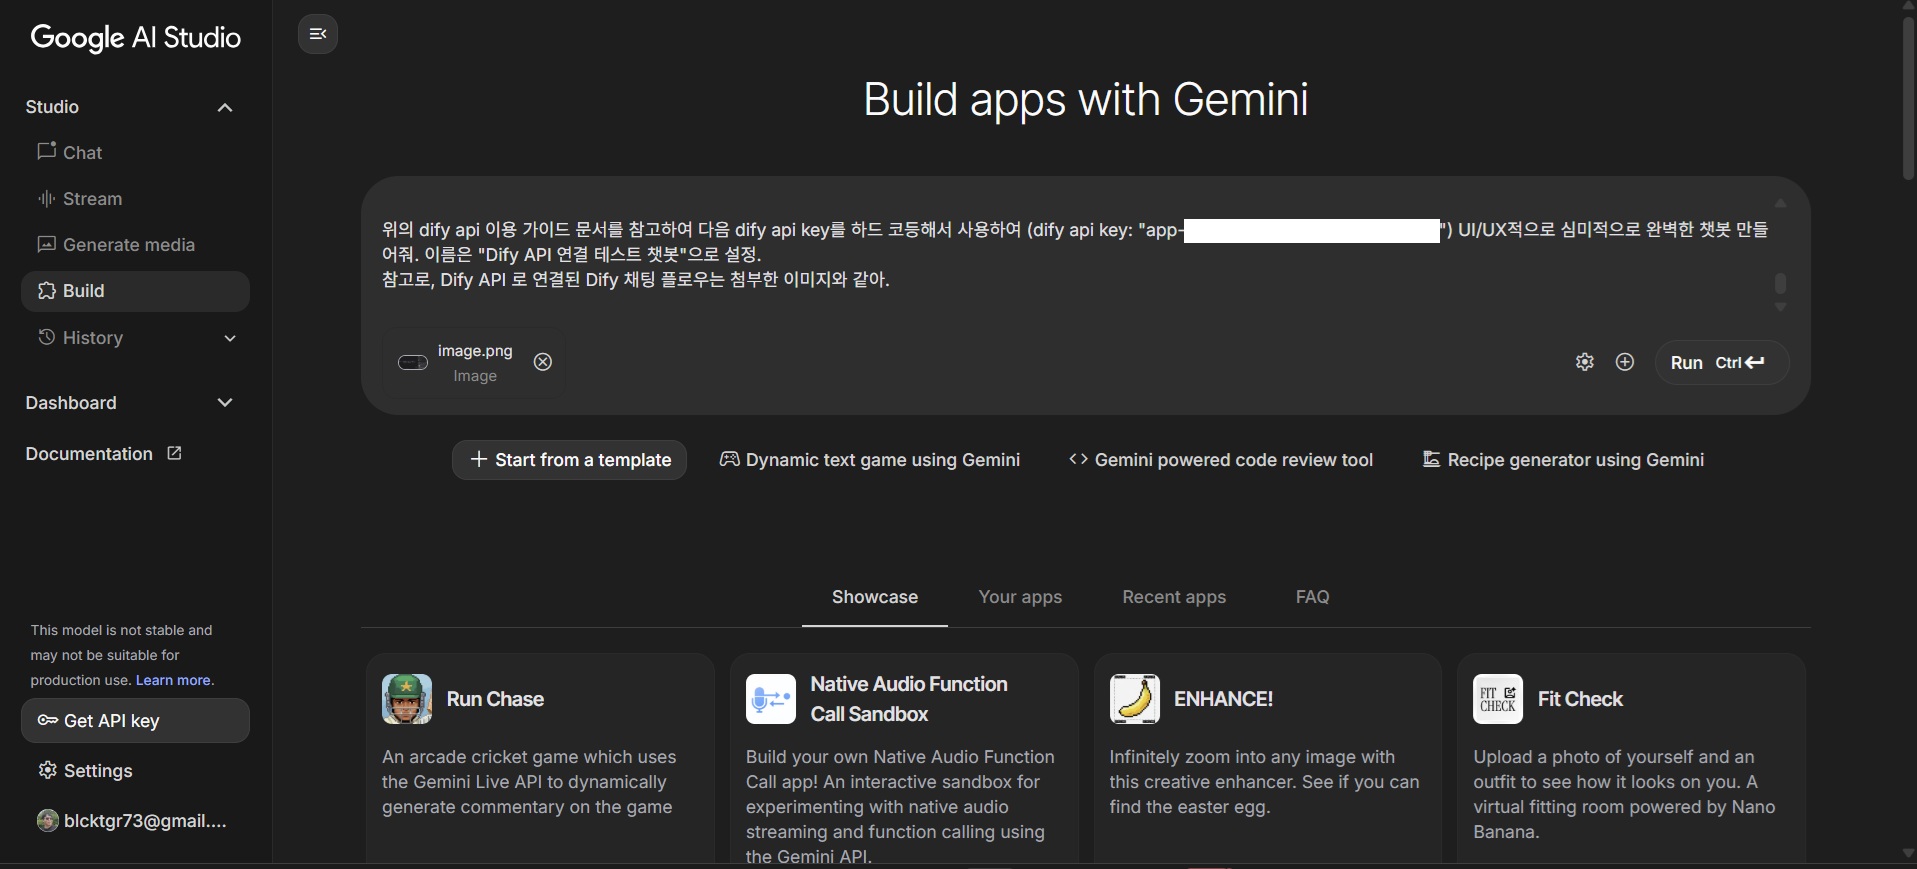The image size is (1917, 869).
Task: Click the Learn more link
Action: [173, 680]
